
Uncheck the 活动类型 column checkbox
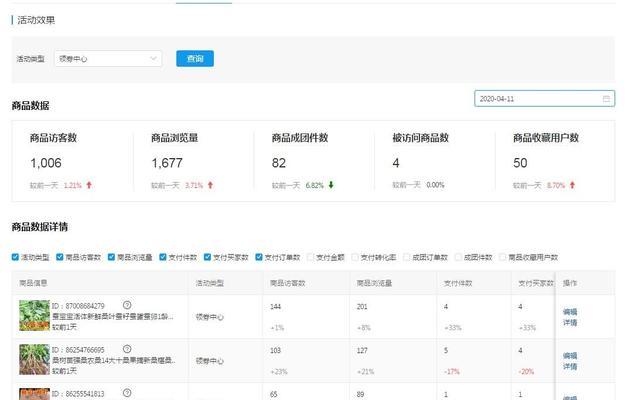click(x=15, y=257)
